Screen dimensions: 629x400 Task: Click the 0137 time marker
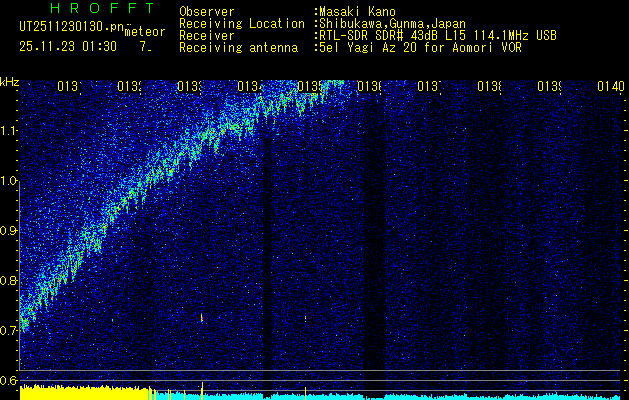[430, 86]
